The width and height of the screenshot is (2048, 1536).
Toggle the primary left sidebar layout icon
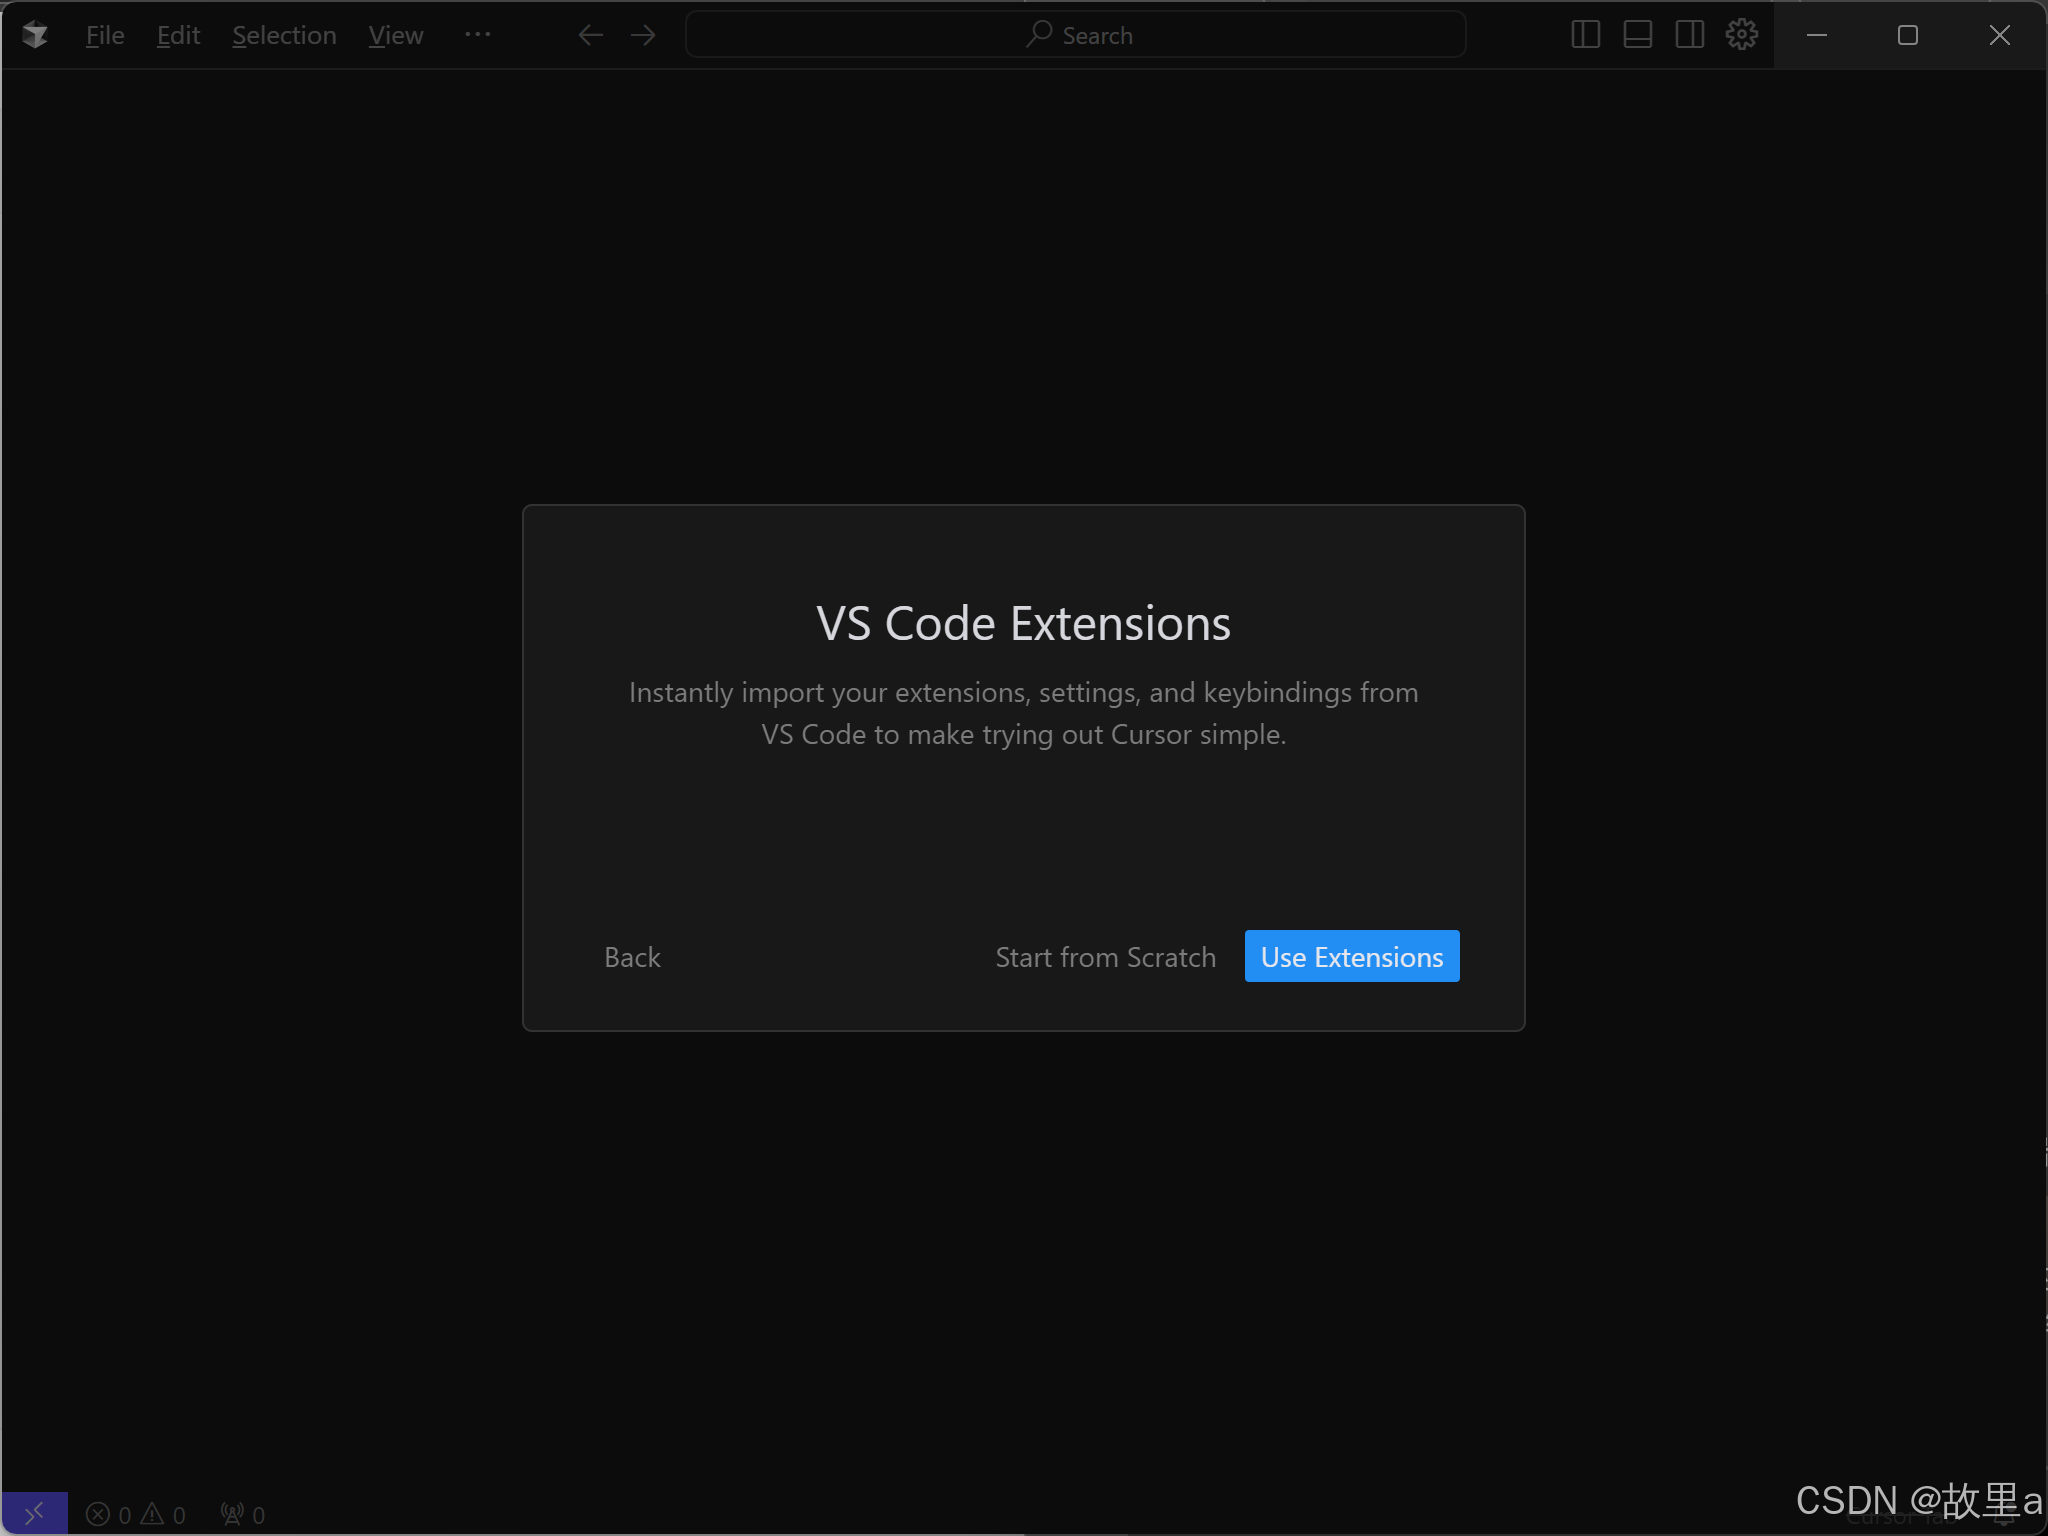(x=1585, y=35)
